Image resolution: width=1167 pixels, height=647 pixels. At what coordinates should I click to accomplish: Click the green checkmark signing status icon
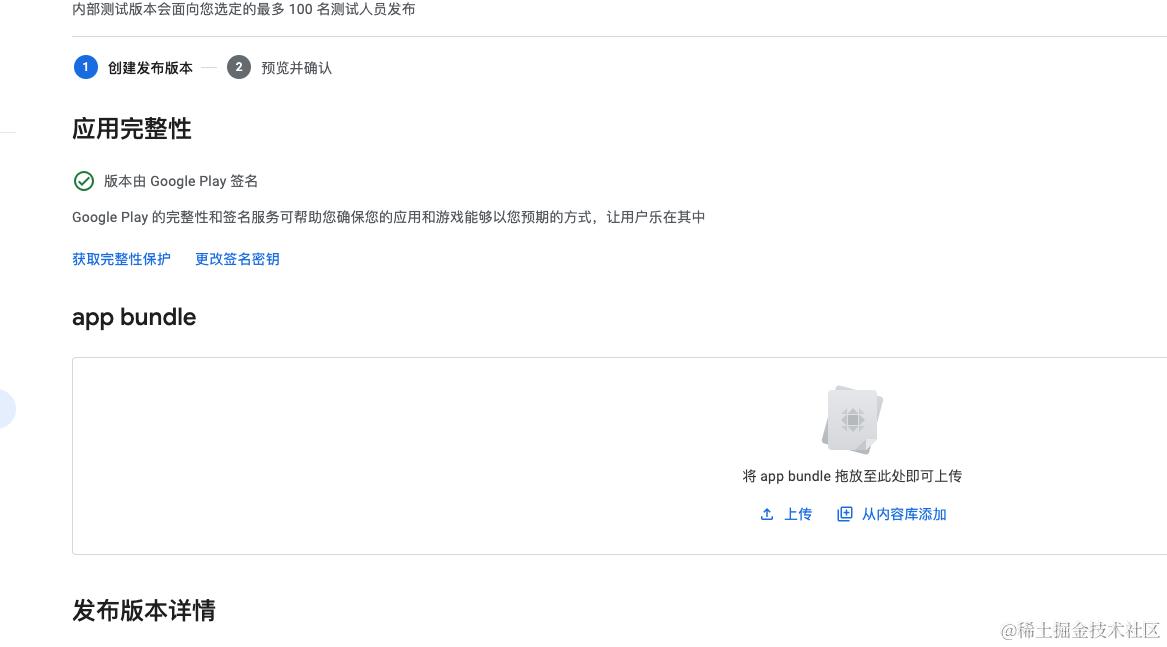pos(84,181)
